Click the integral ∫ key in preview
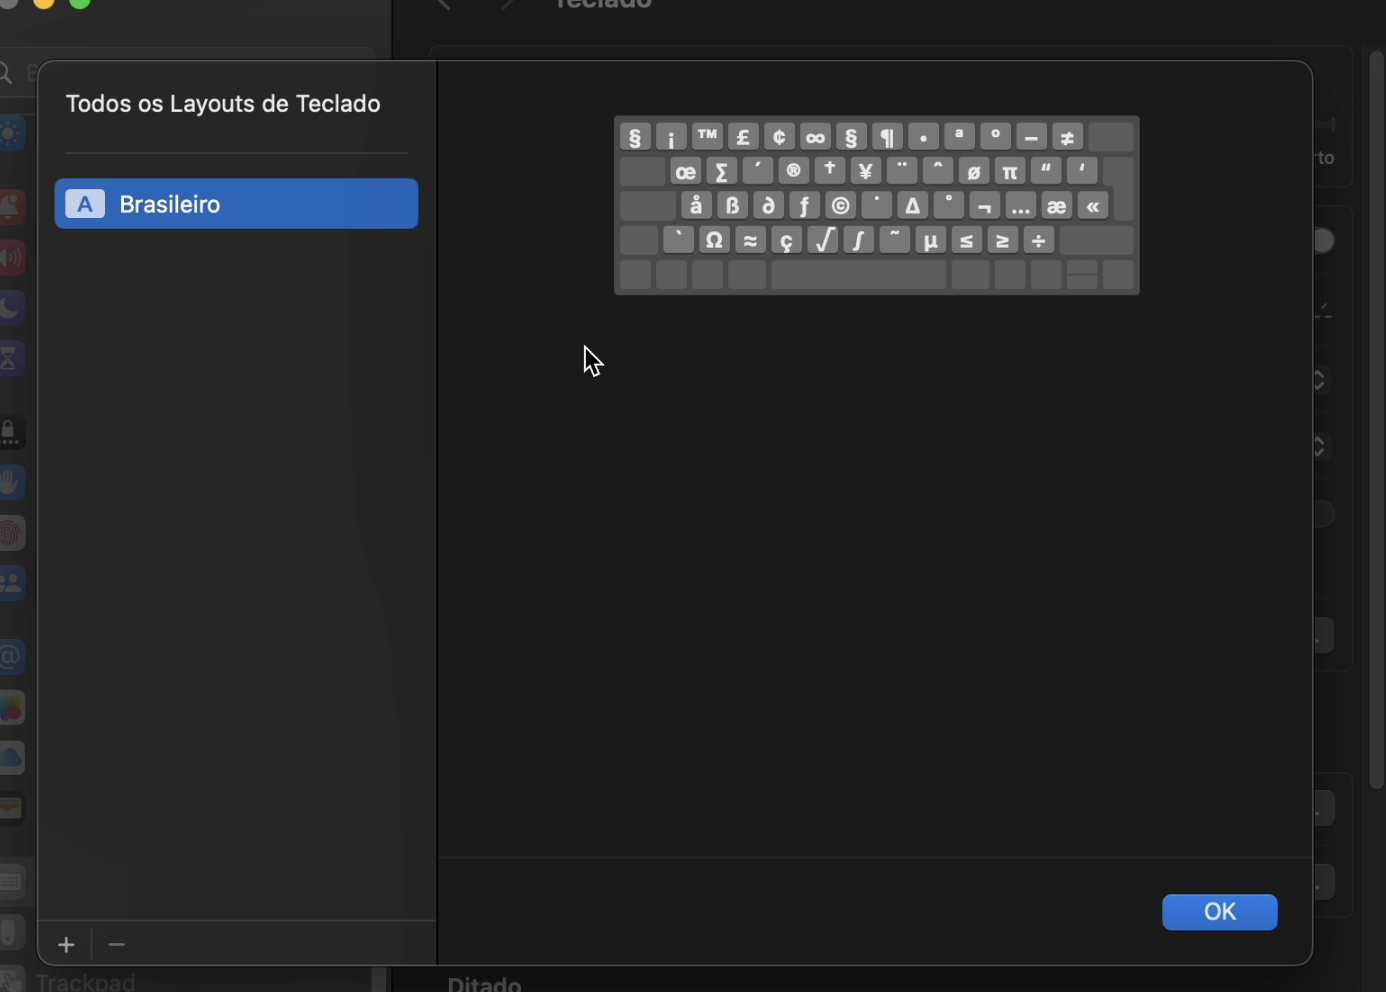The width and height of the screenshot is (1386, 992). pyautogui.click(x=858, y=240)
